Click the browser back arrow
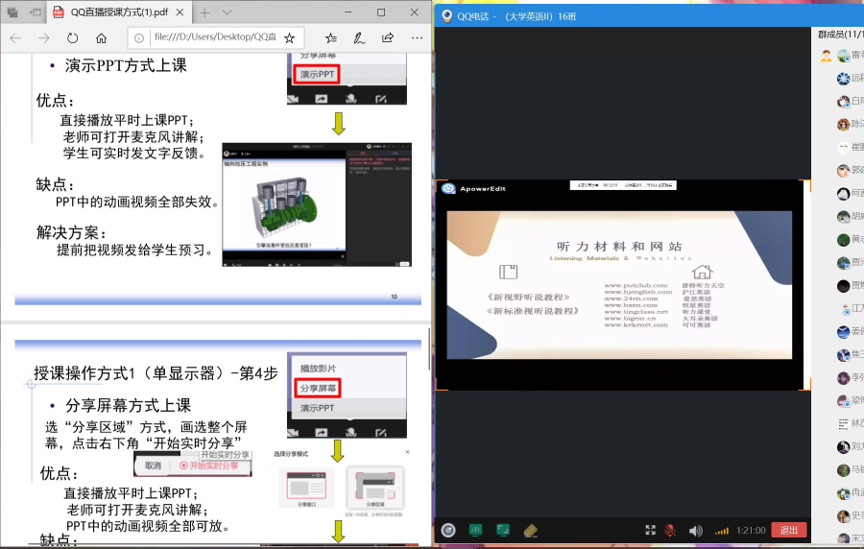Screen dimensions: 864x549 [x=15, y=38]
